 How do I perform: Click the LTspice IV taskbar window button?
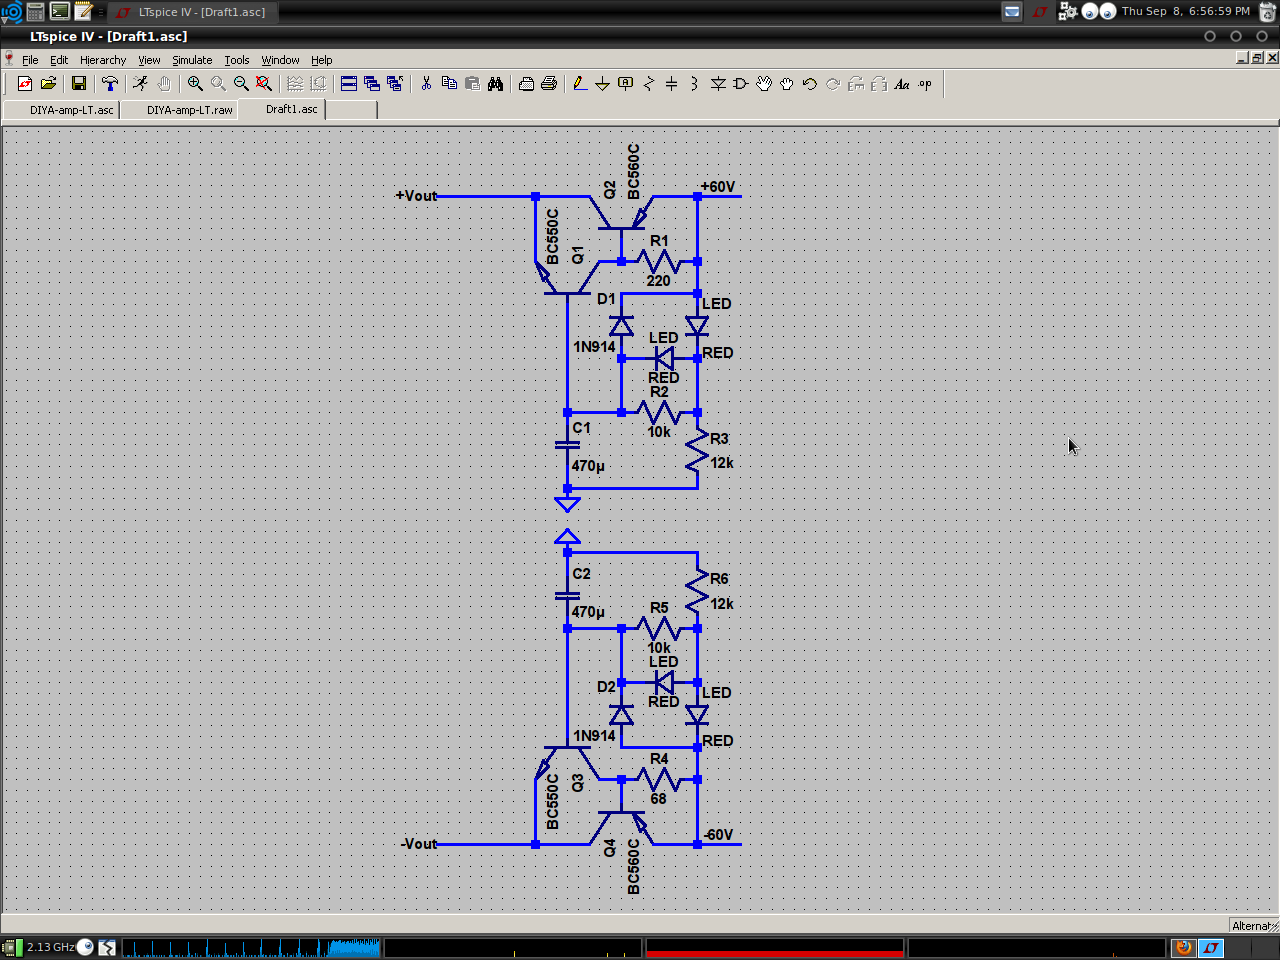point(193,12)
